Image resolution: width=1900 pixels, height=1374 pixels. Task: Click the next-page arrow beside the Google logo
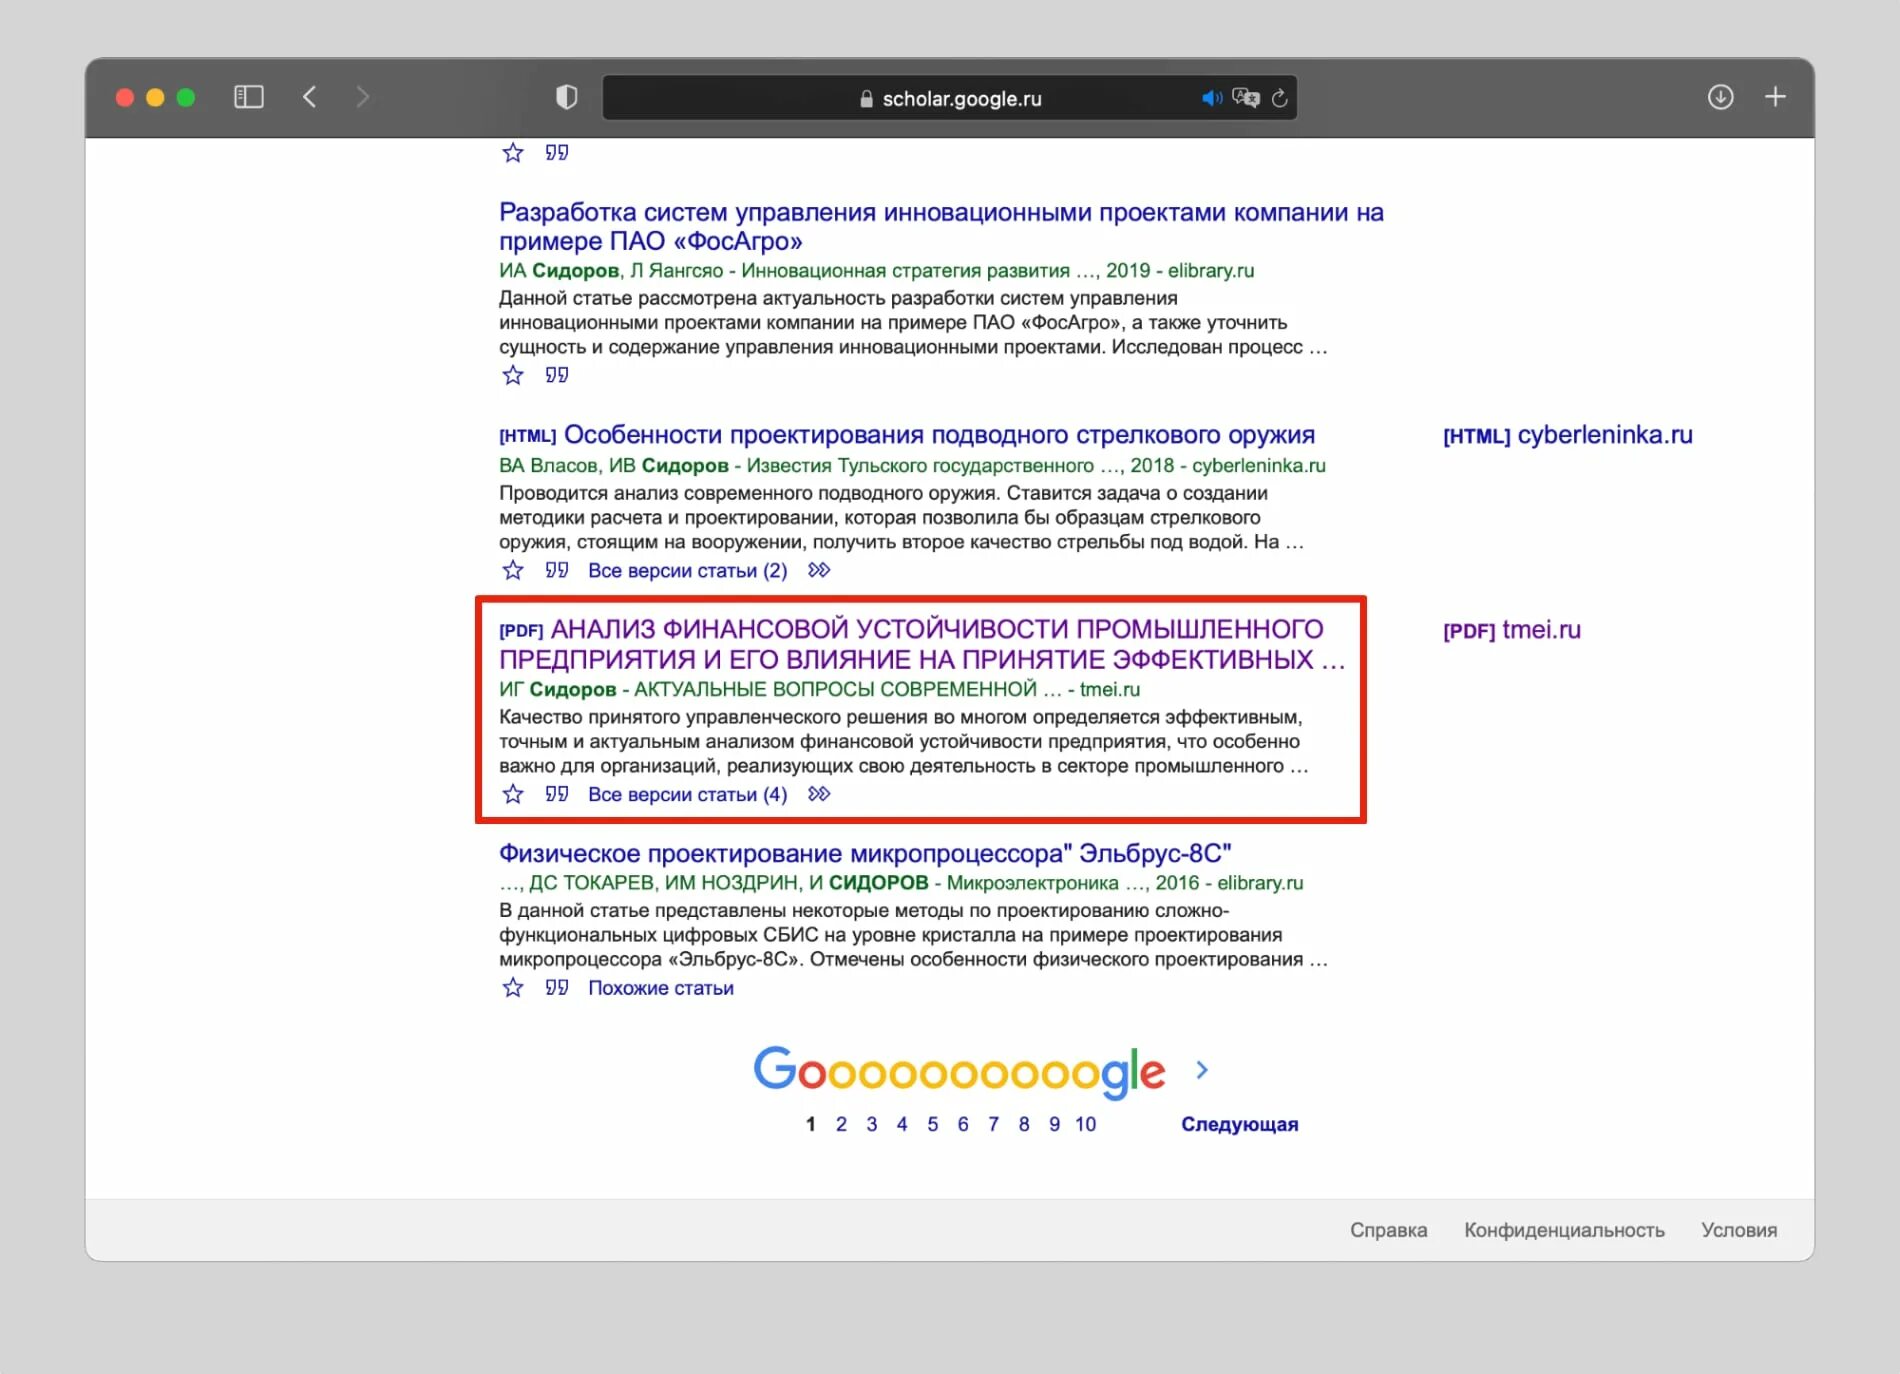(1202, 1070)
